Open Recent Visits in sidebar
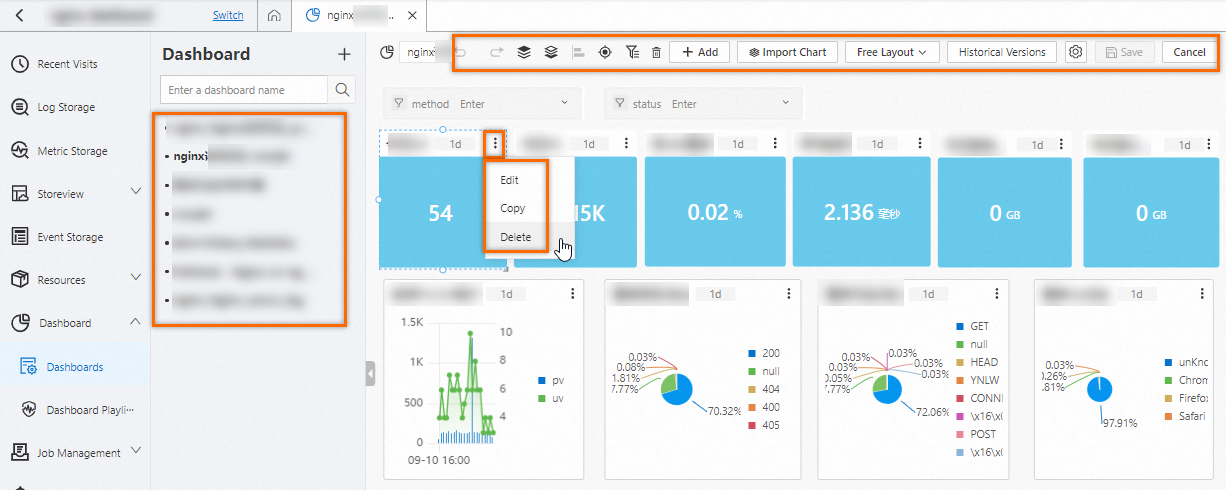 [67, 64]
